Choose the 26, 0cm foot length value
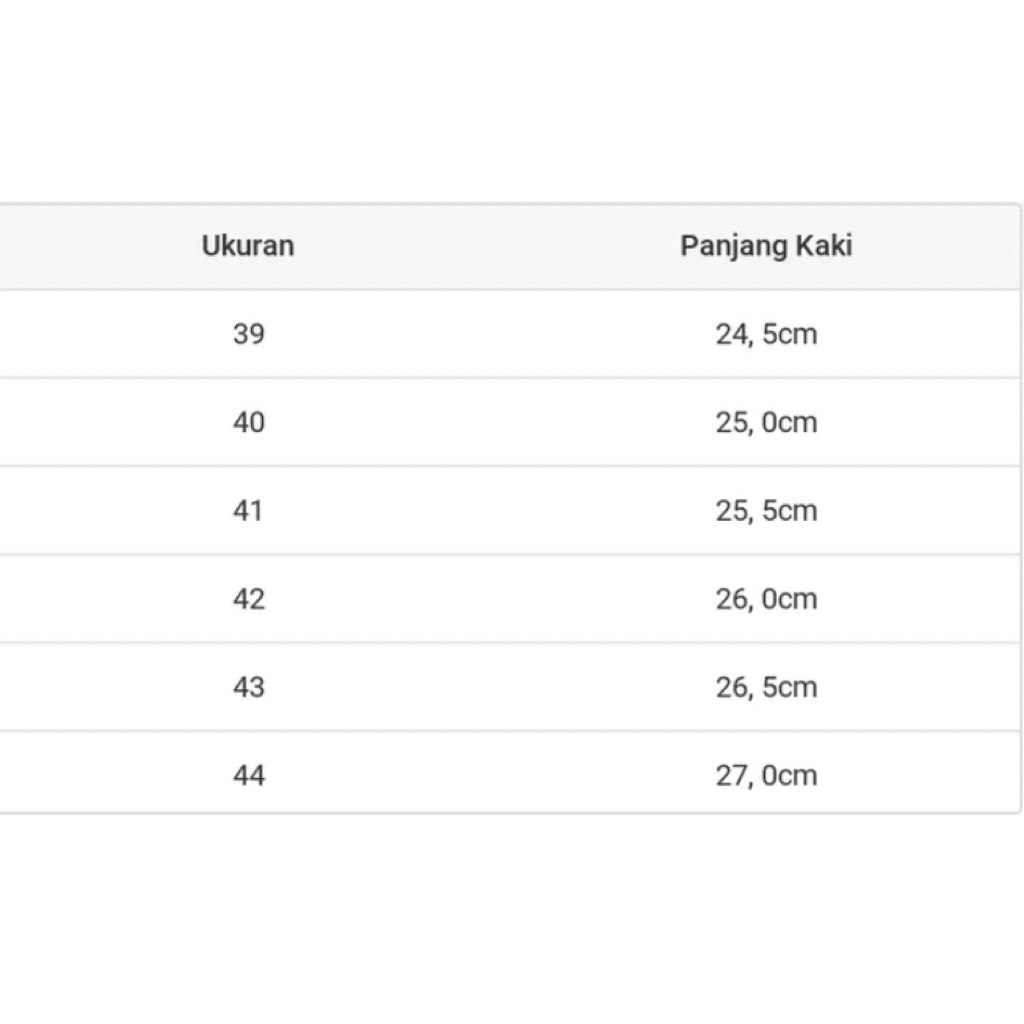Viewport: 1024px width, 1024px height. click(x=766, y=599)
